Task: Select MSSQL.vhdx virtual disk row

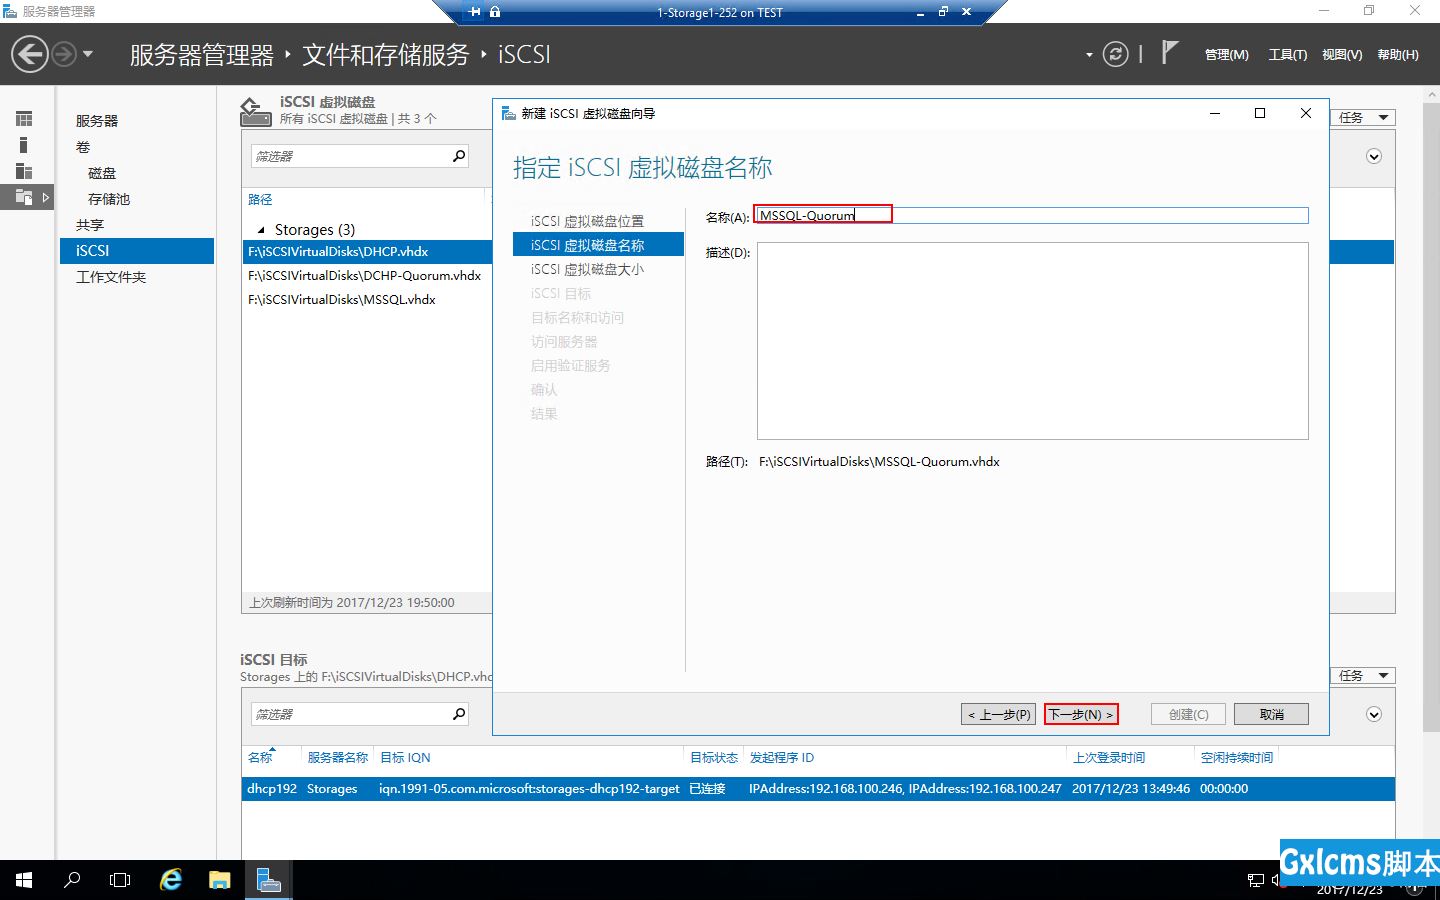Action: pos(367,300)
